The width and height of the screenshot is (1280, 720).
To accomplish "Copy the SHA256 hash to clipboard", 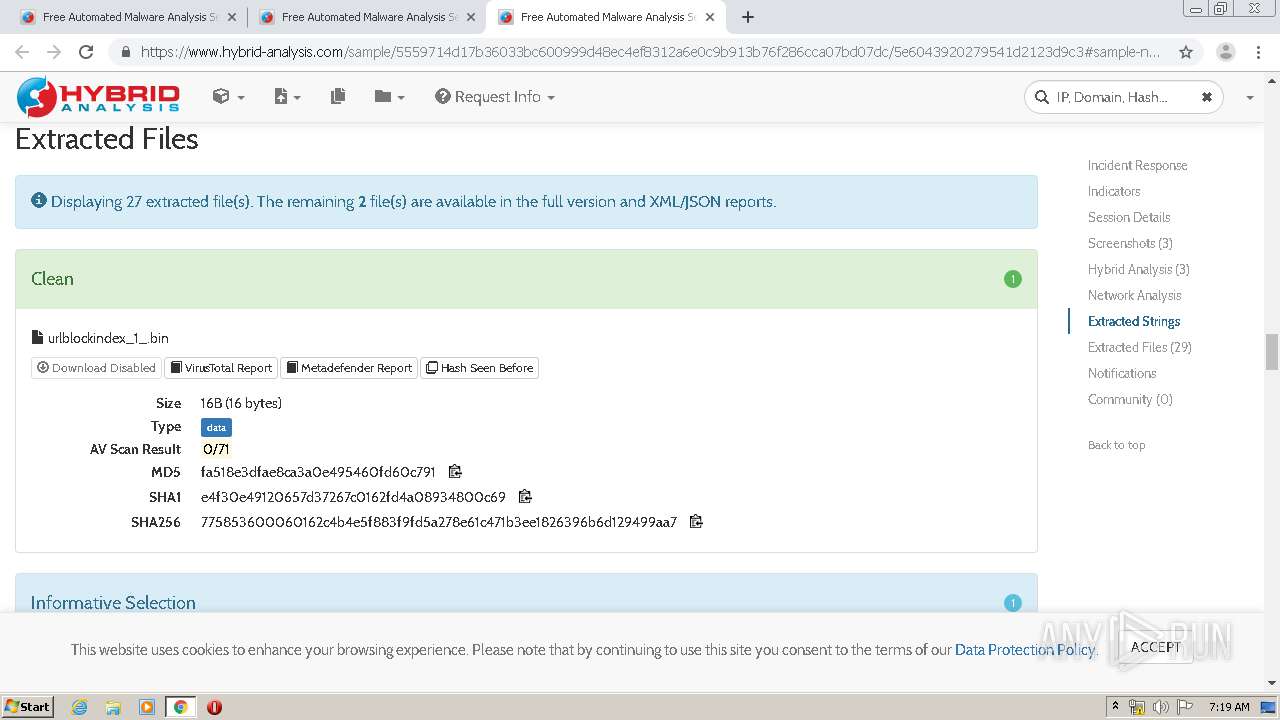I will [696, 522].
